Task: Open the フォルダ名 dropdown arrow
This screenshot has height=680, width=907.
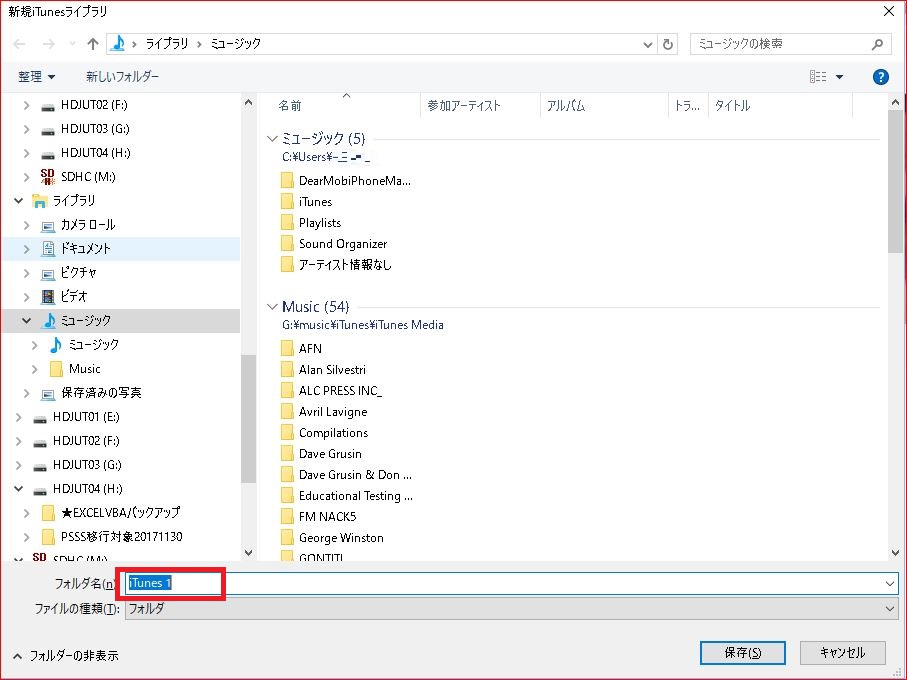Action: (890, 583)
